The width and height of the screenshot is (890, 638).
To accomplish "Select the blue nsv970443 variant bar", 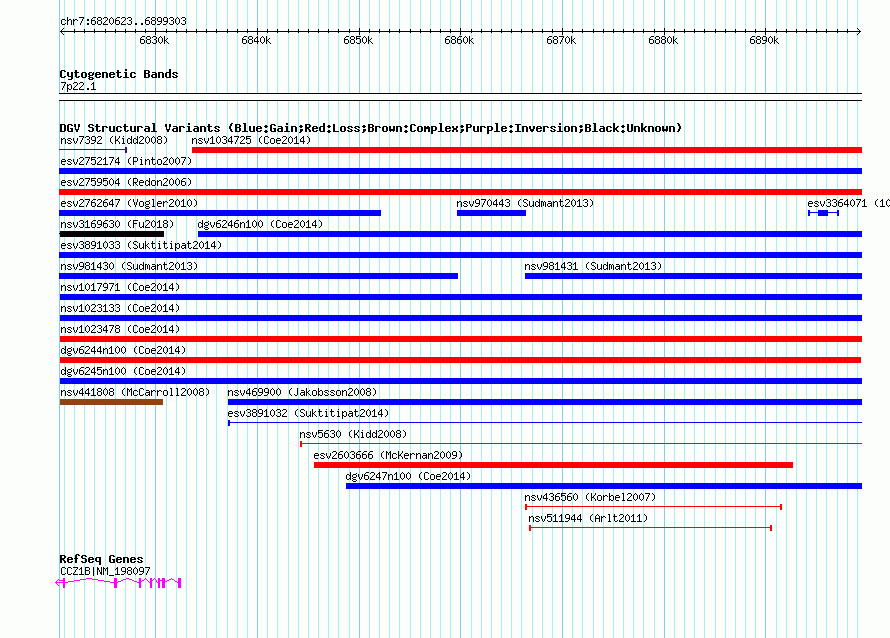I will pyautogui.click(x=491, y=213).
